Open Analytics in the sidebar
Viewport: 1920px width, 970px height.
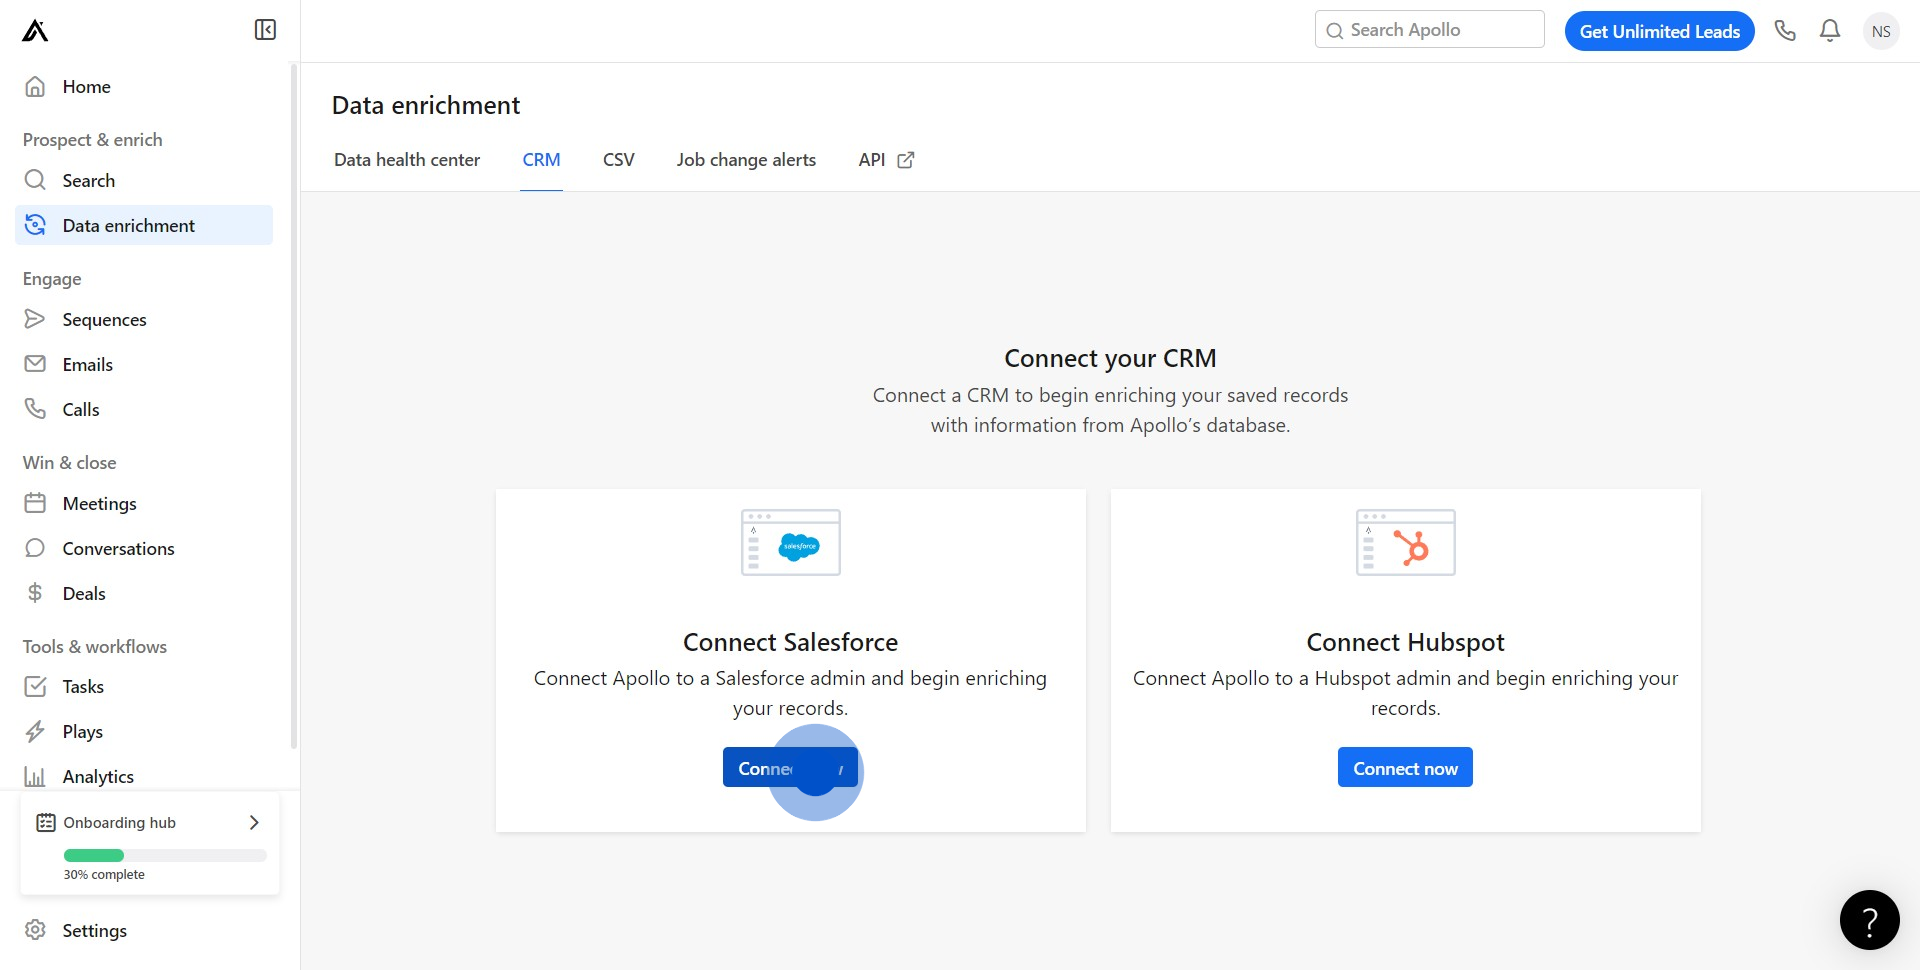point(98,777)
